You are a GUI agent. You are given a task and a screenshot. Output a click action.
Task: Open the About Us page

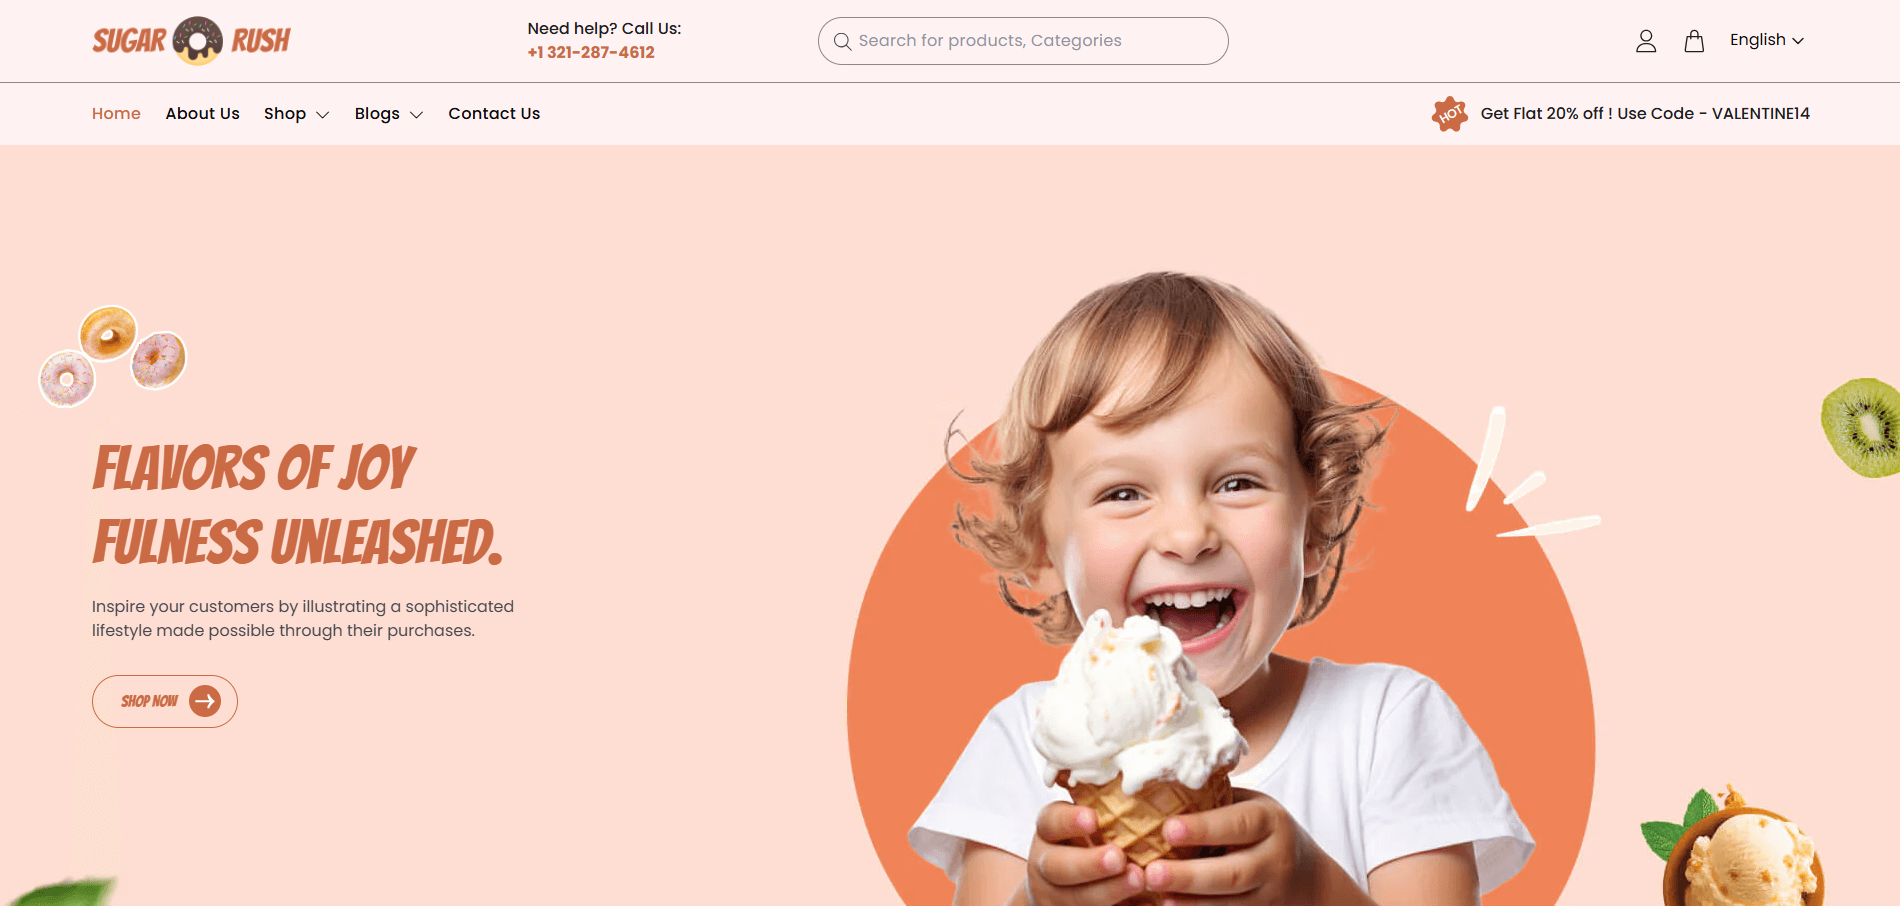tap(203, 114)
